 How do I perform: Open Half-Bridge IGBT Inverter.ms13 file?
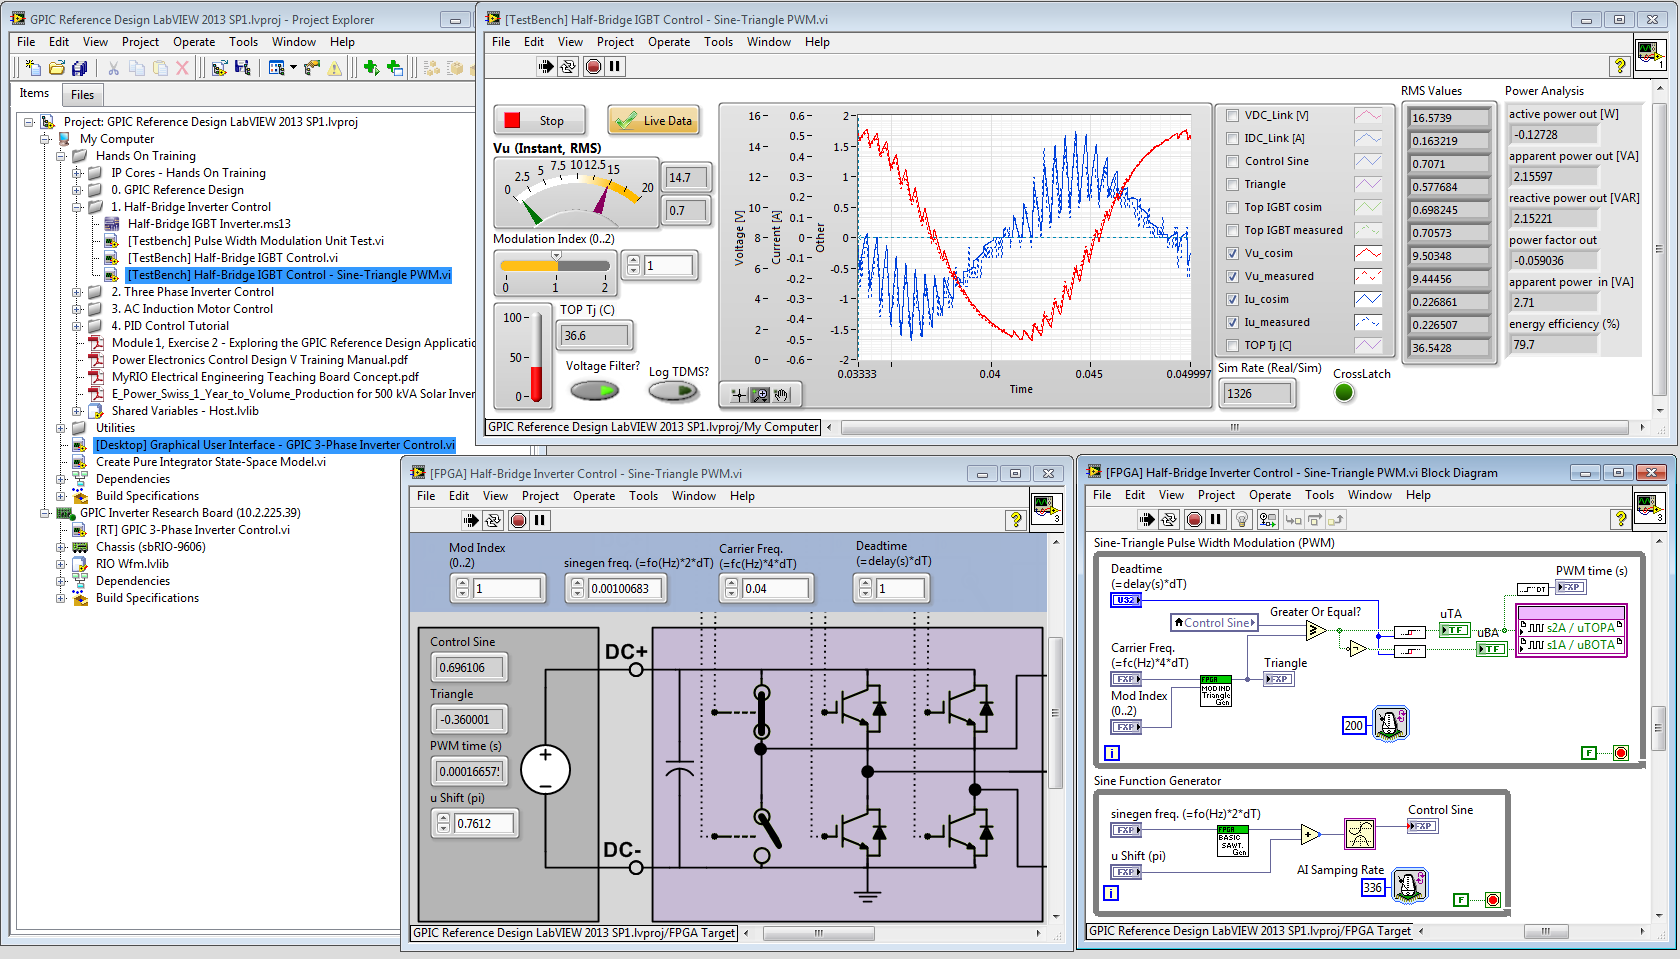pyautogui.click(x=209, y=224)
